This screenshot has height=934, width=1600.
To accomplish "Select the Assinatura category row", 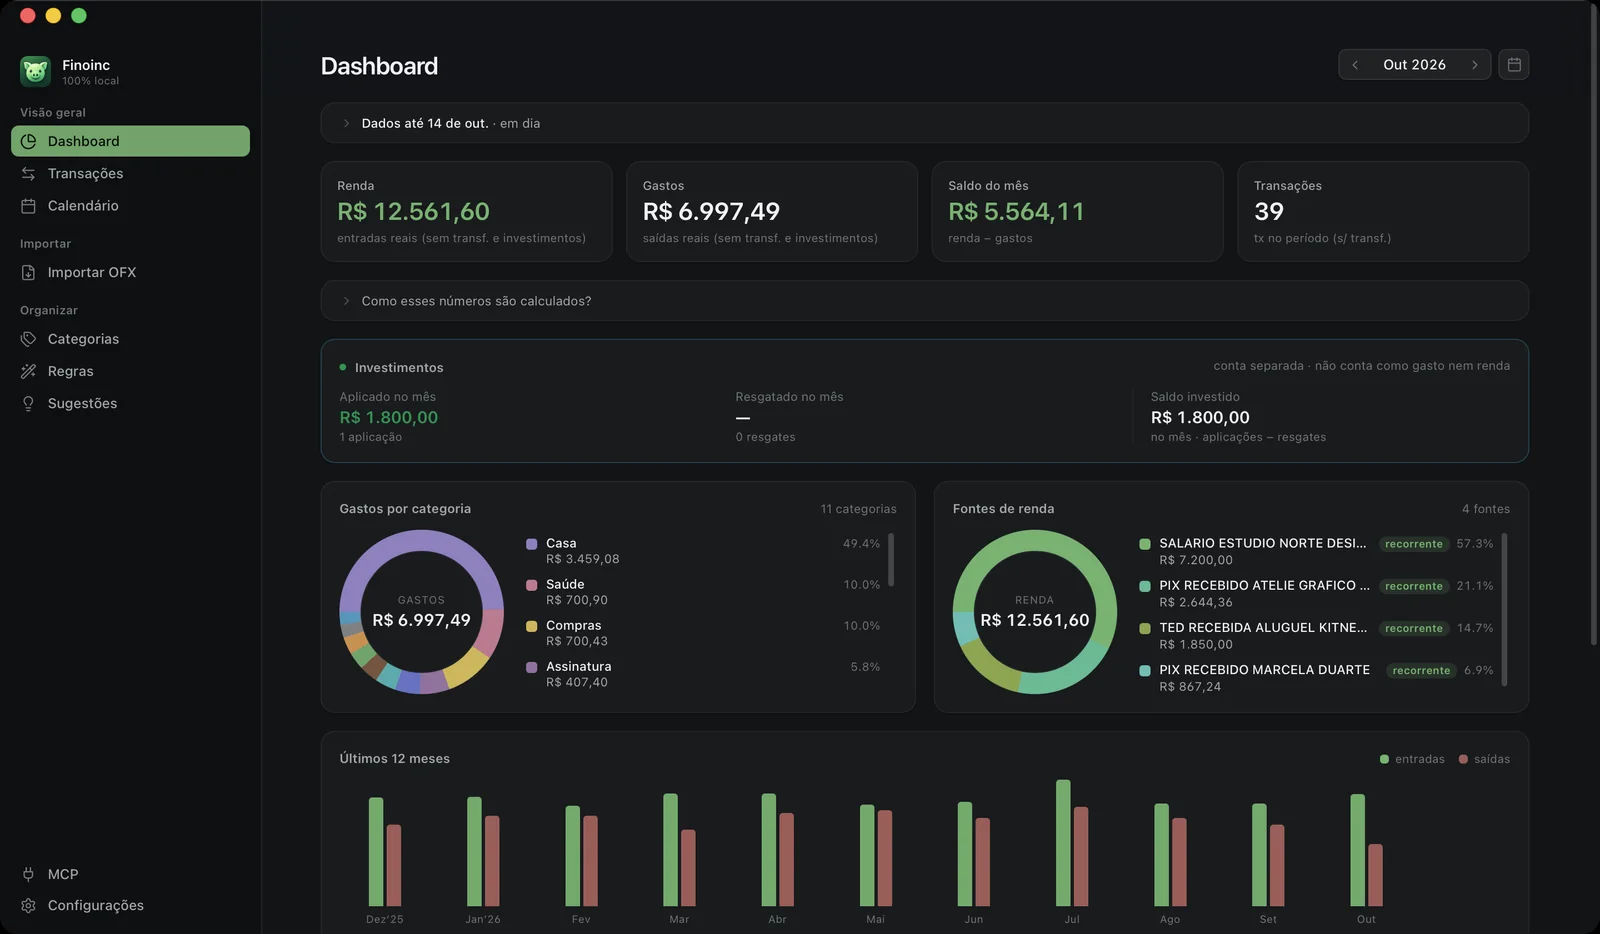I will tap(704, 674).
